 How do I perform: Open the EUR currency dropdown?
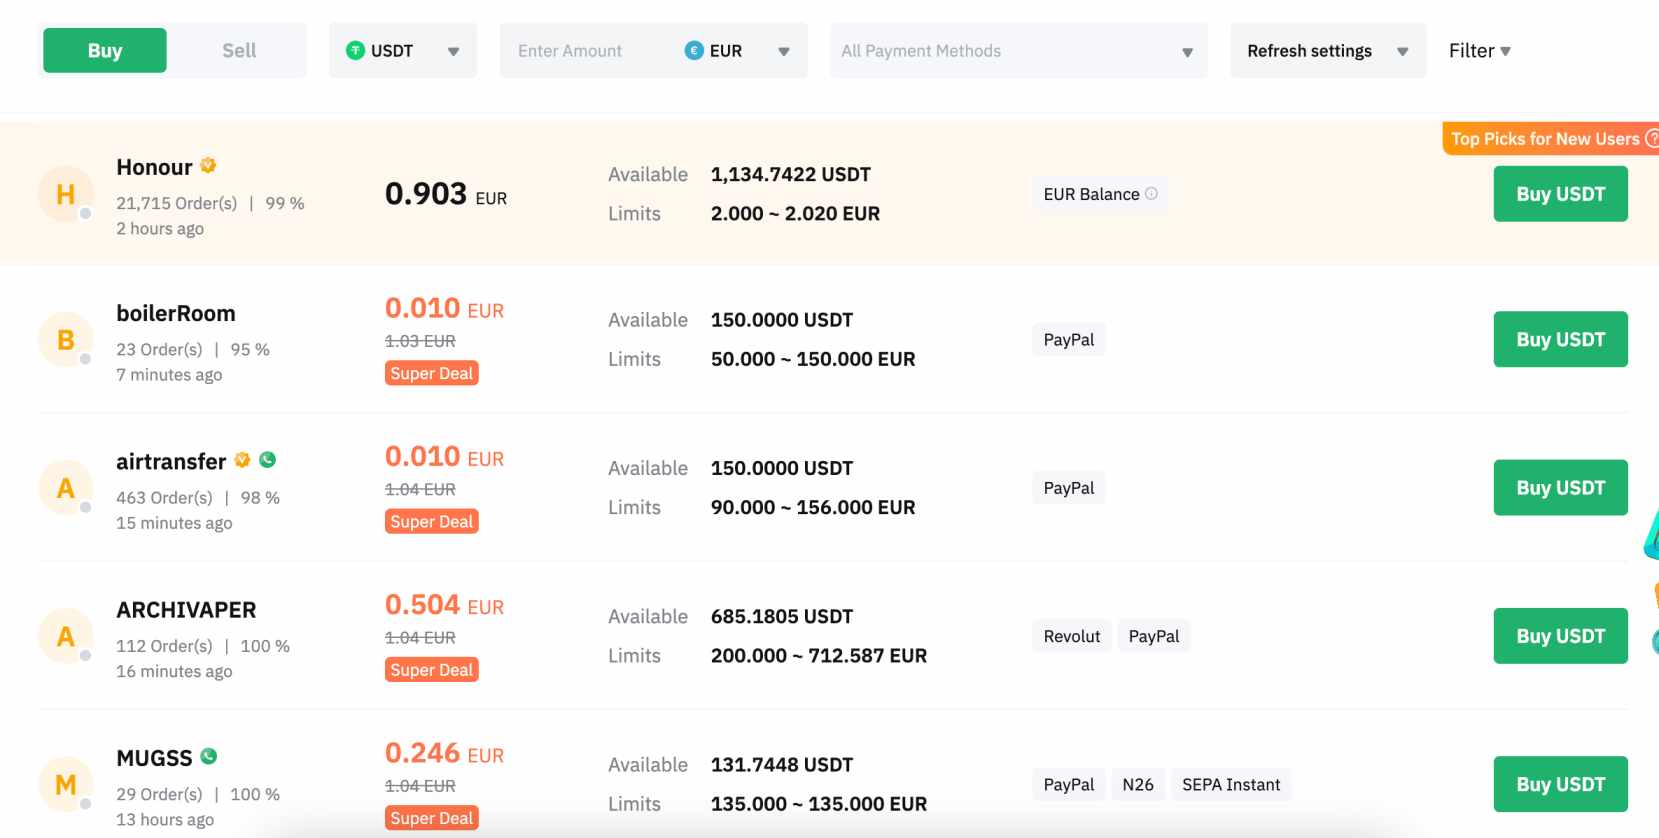coord(738,51)
